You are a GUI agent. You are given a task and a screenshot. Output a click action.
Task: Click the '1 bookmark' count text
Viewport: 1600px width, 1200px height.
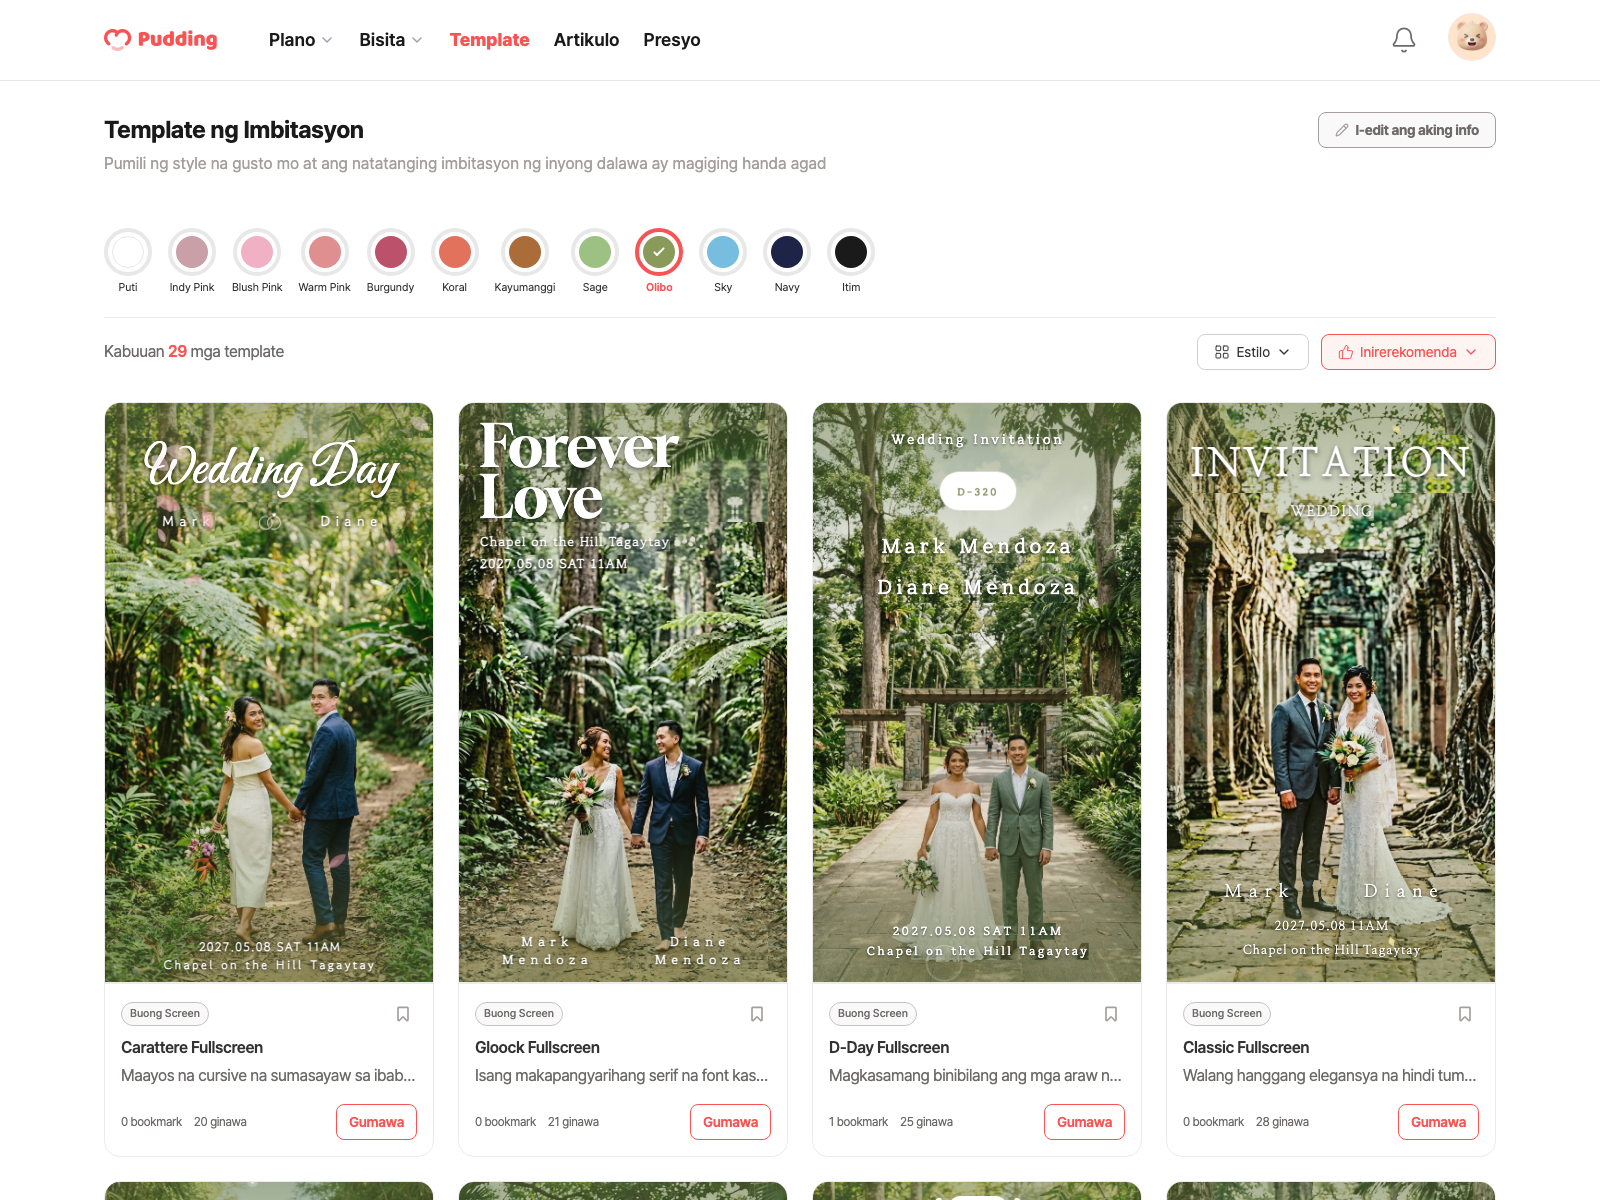(858, 1122)
